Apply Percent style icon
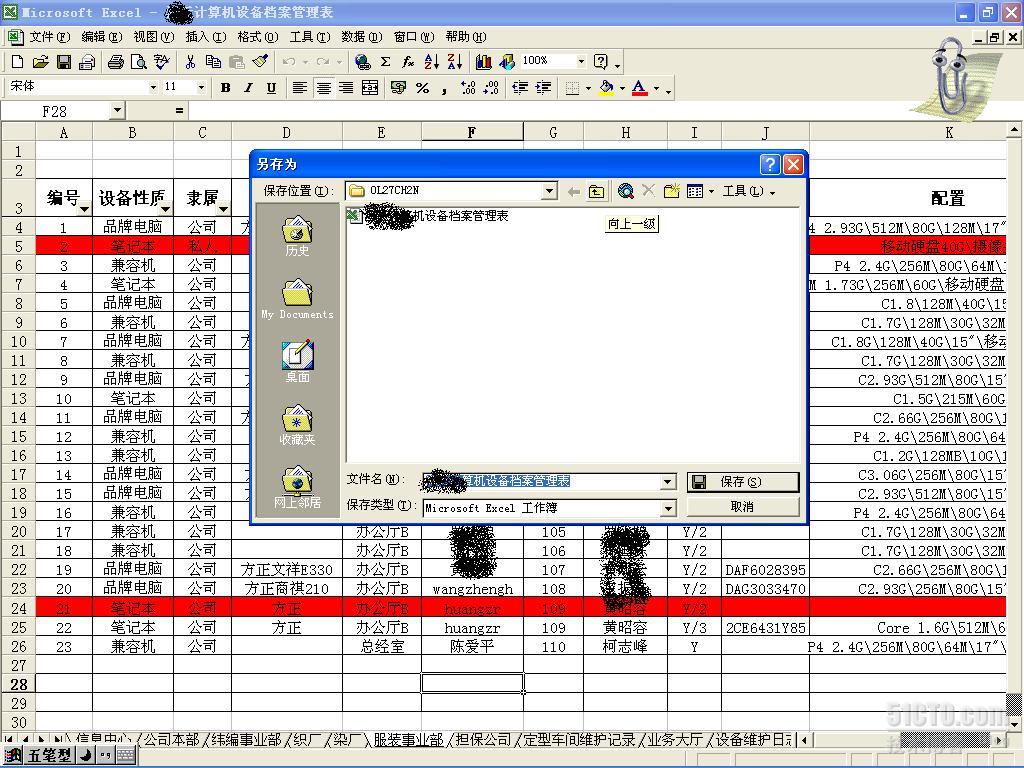The width and height of the screenshot is (1024, 768). (x=423, y=88)
